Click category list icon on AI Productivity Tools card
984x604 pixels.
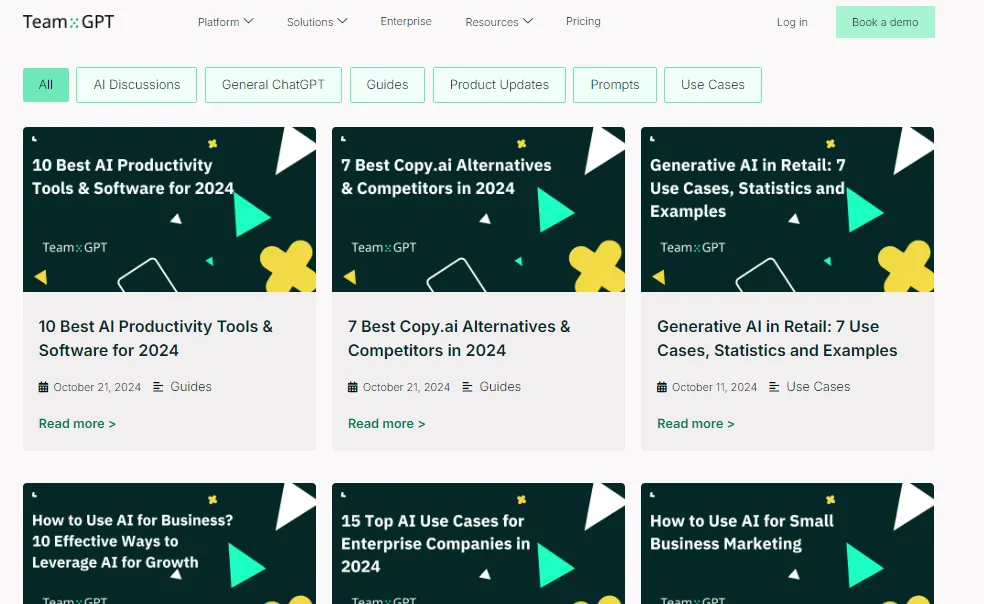pyautogui.click(x=158, y=387)
